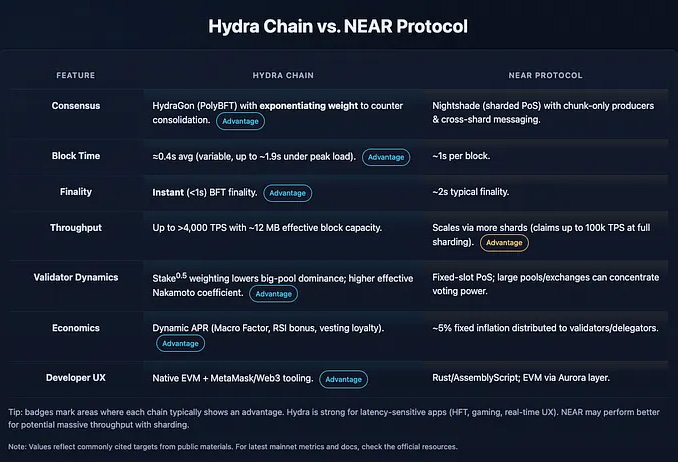Click the Validator Dynamics row label

point(76,279)
